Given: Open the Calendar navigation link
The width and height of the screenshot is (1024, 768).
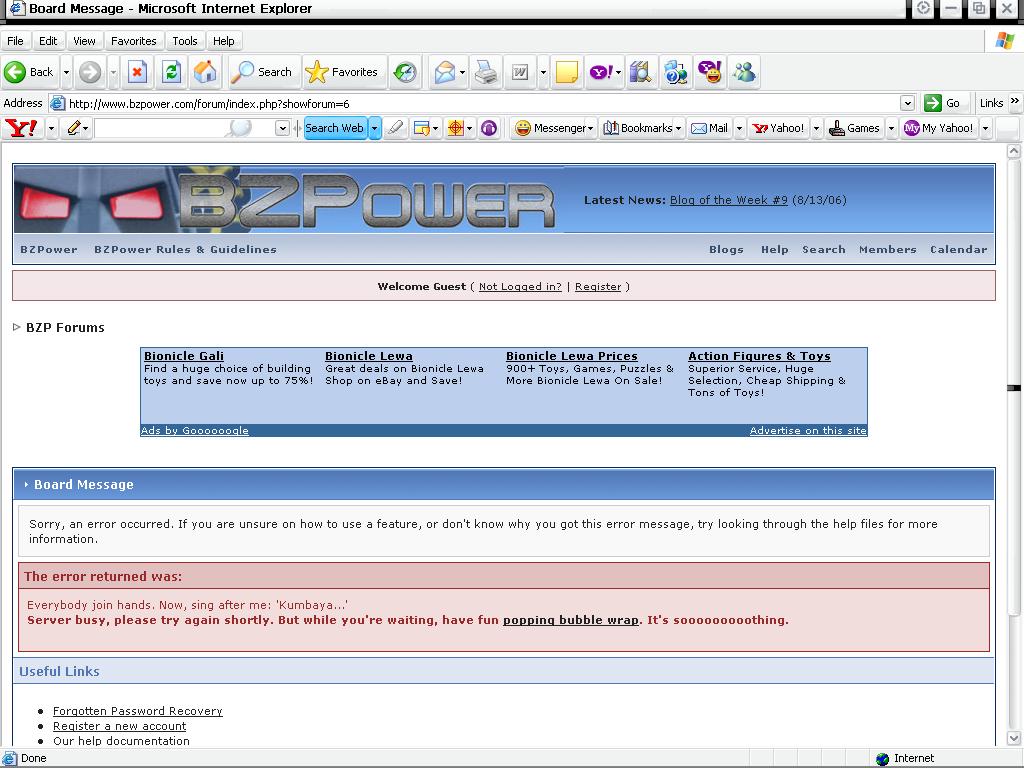Looking at the screenshot, I should tap(959, 249).
